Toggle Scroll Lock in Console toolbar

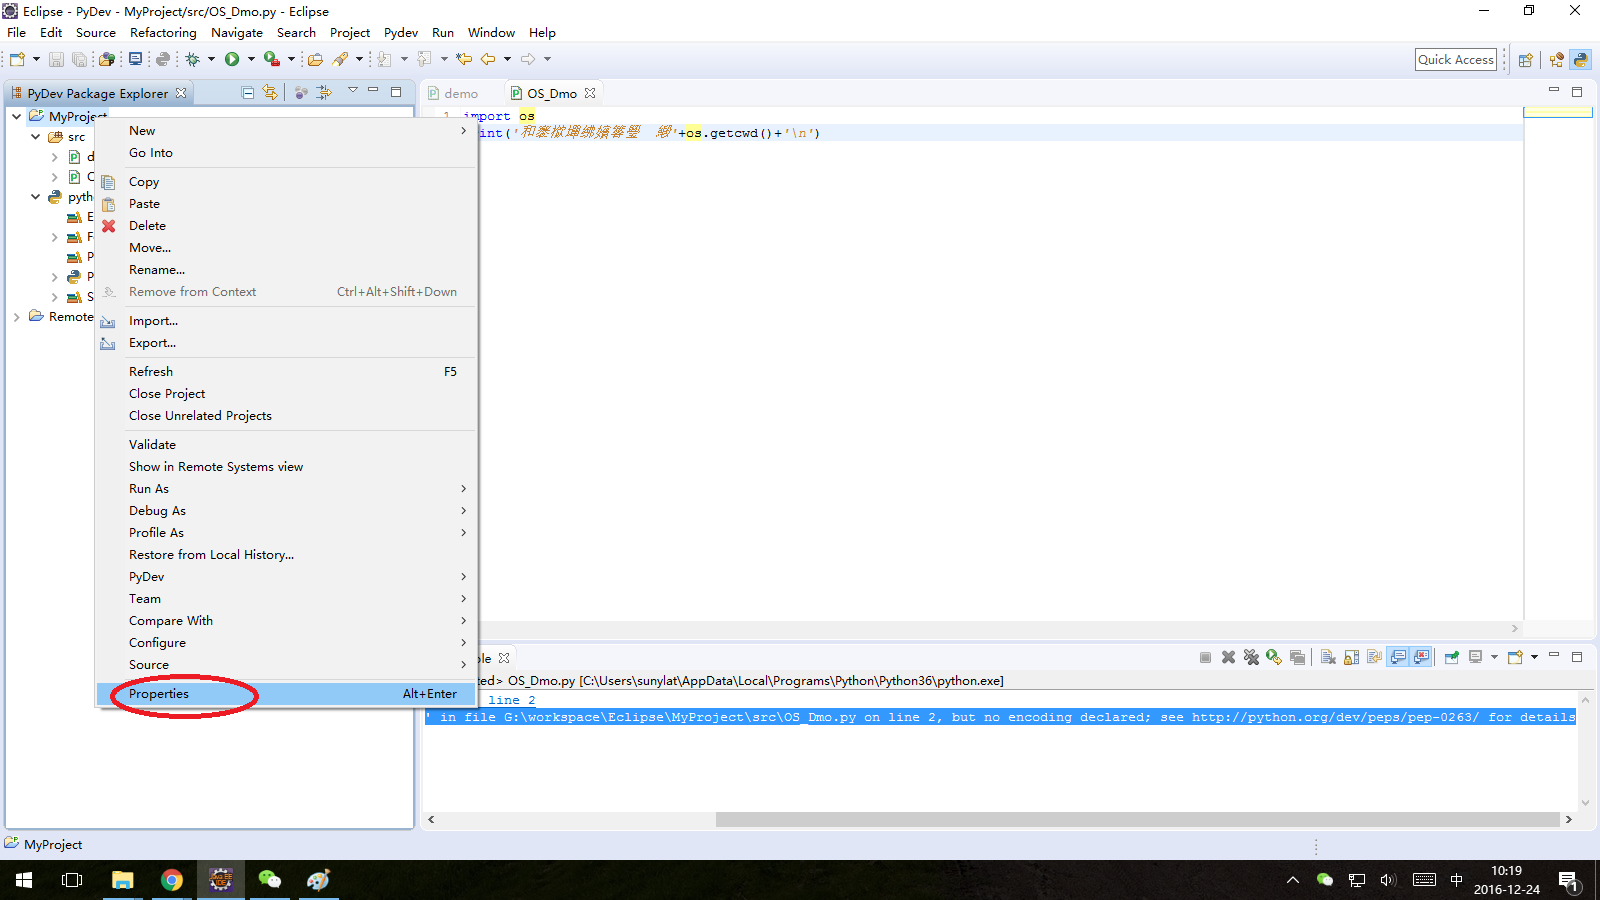(x=1351, y=657)
